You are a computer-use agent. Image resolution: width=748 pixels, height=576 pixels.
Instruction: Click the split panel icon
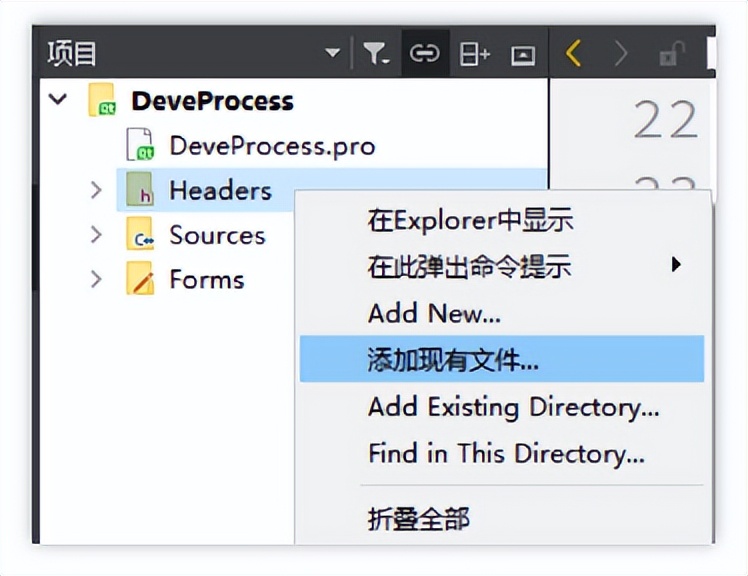pyautogui.click(x=474, y=54)
